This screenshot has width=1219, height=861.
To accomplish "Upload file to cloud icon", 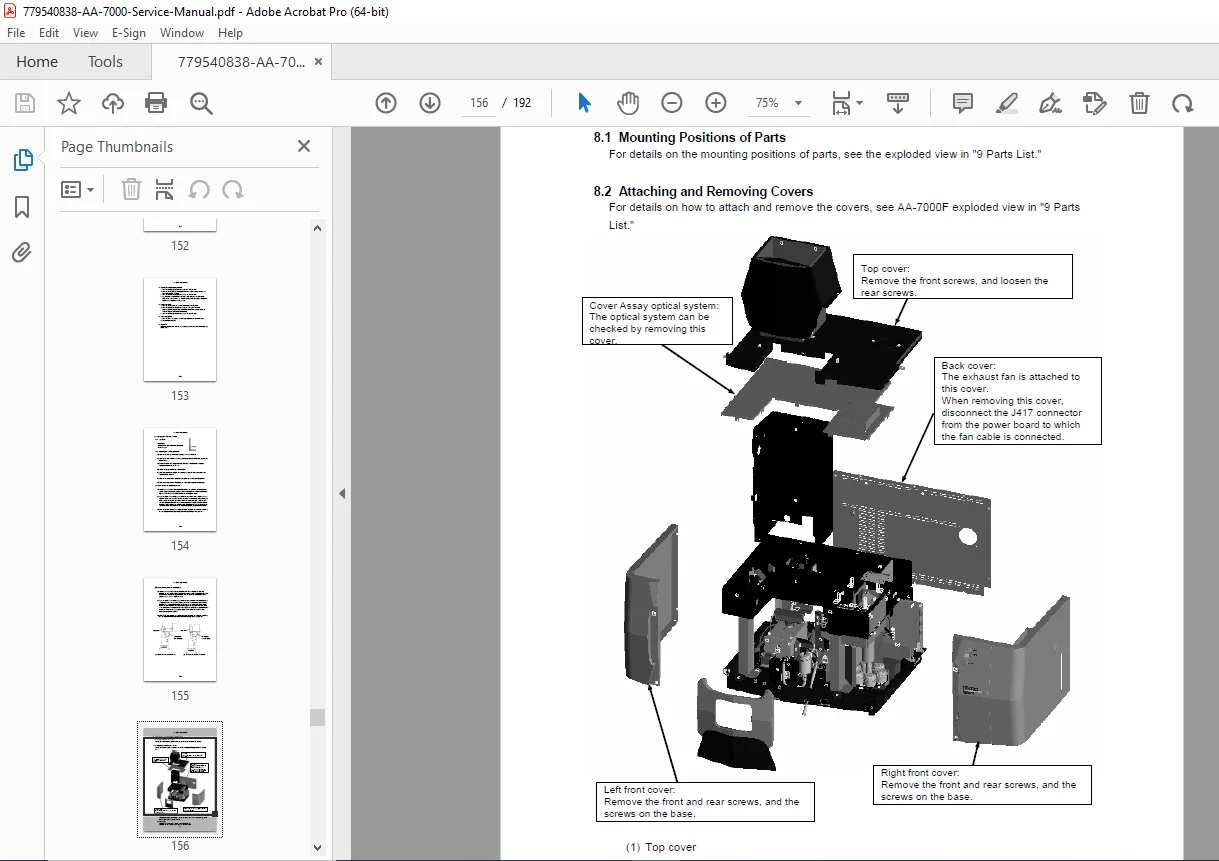I will (x=113, y=103).
